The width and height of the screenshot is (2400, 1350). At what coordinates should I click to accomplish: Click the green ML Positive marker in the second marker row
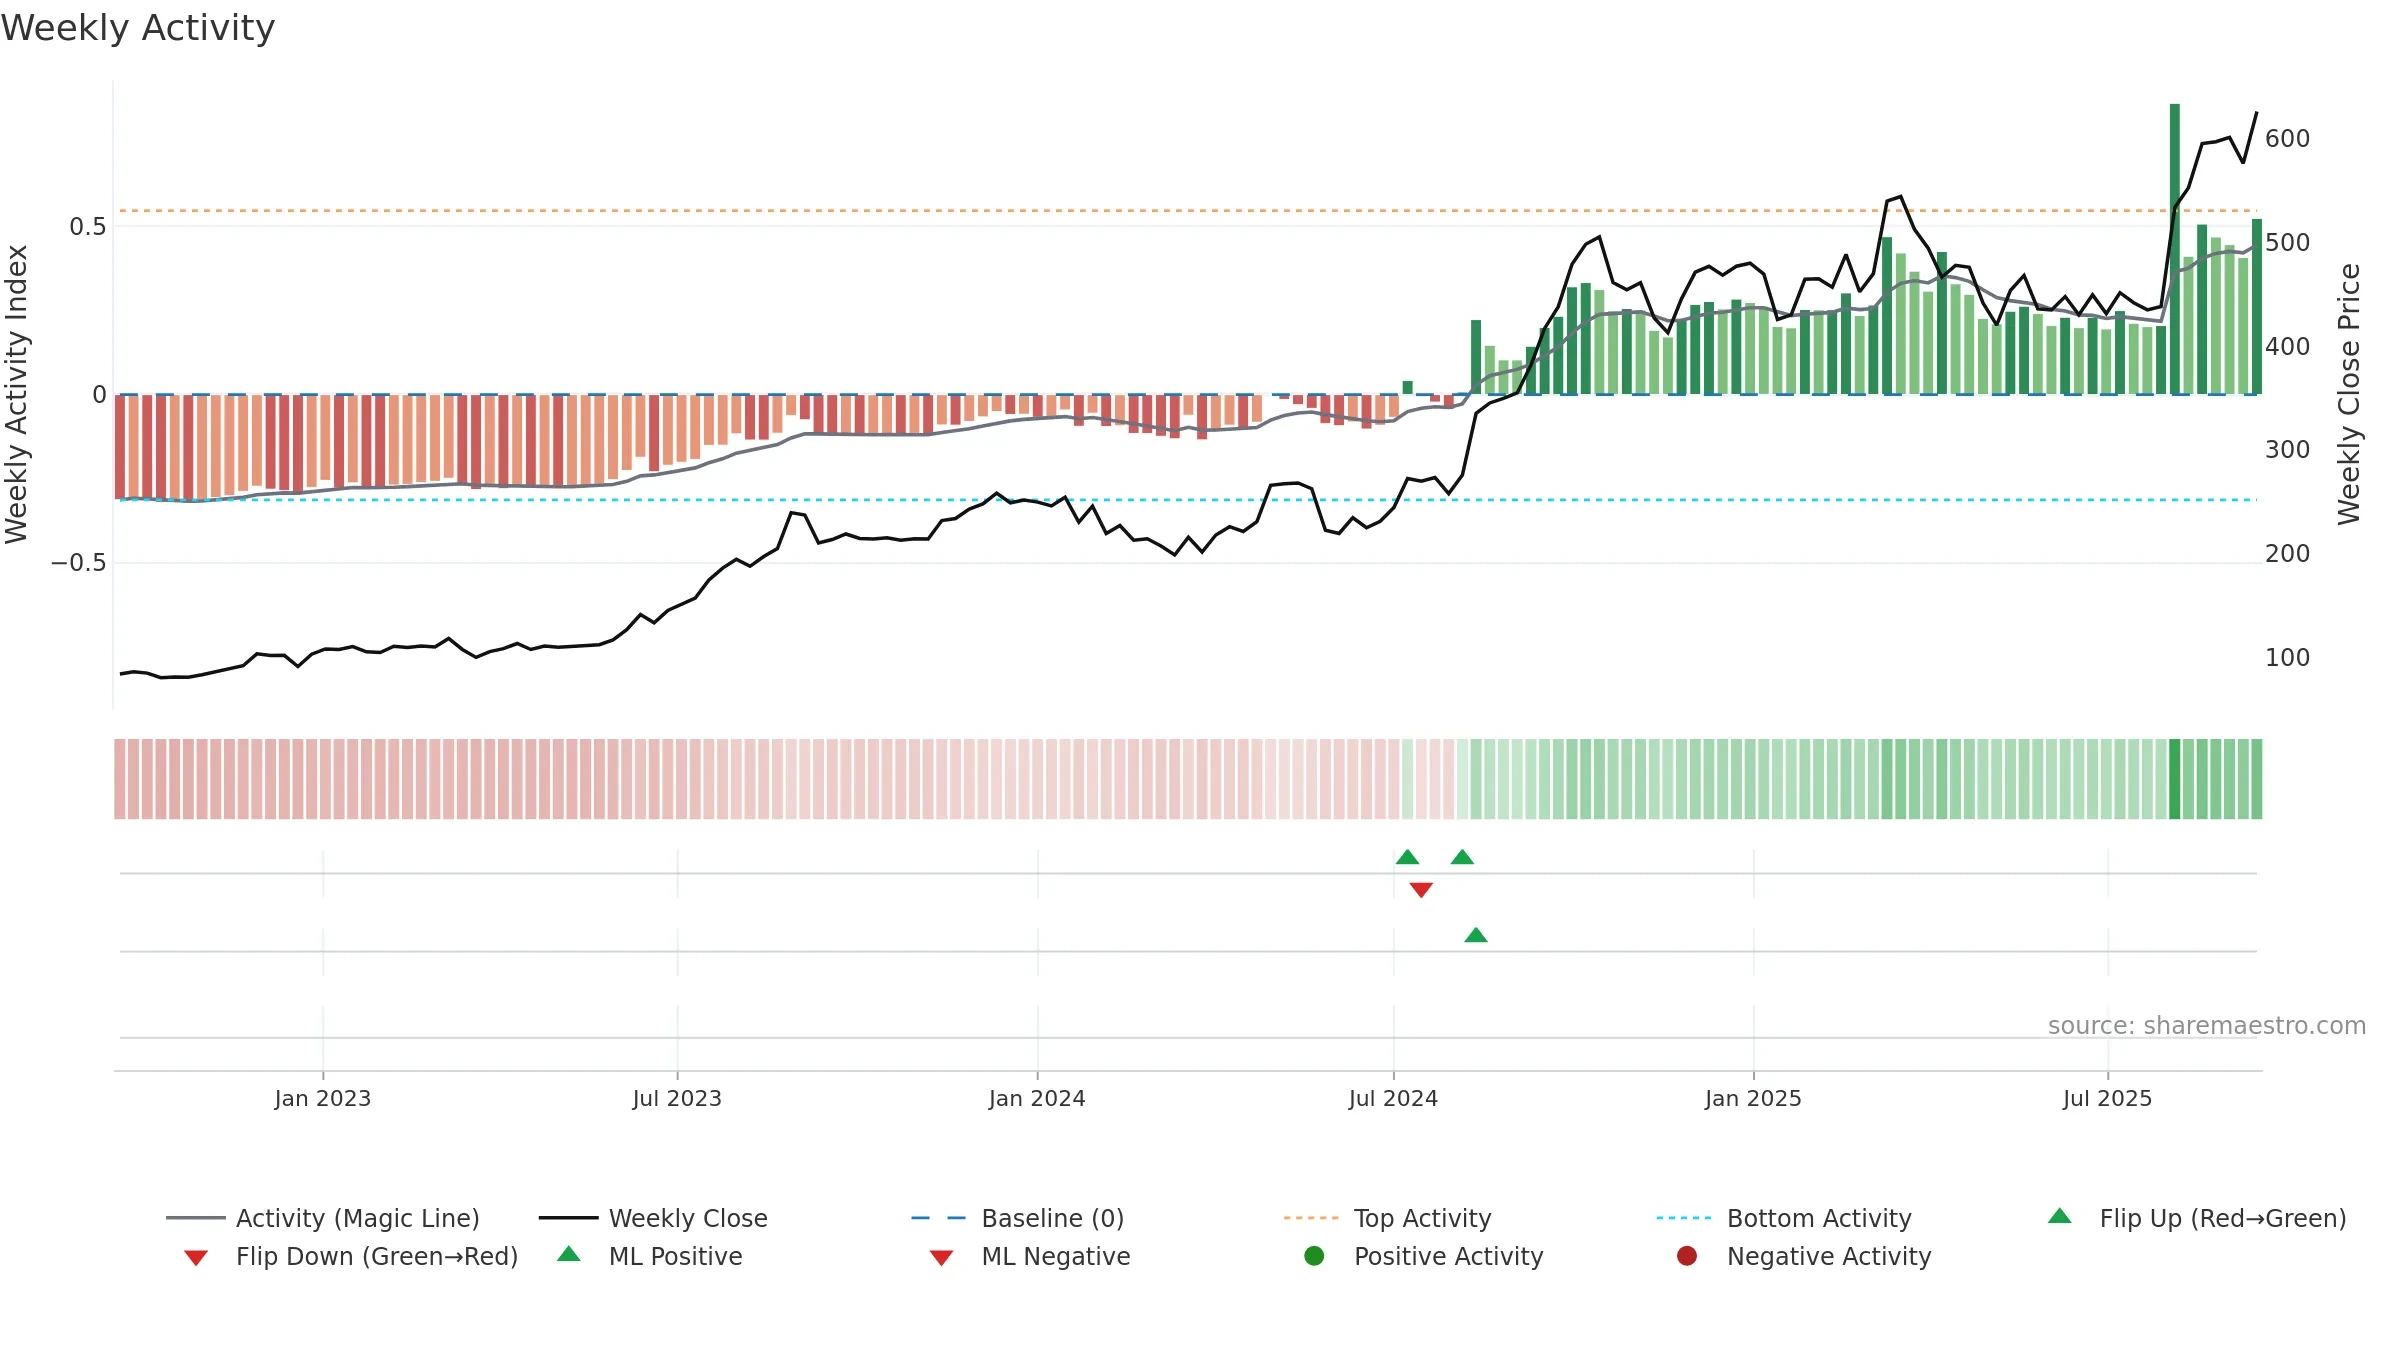coord(1476,935)
